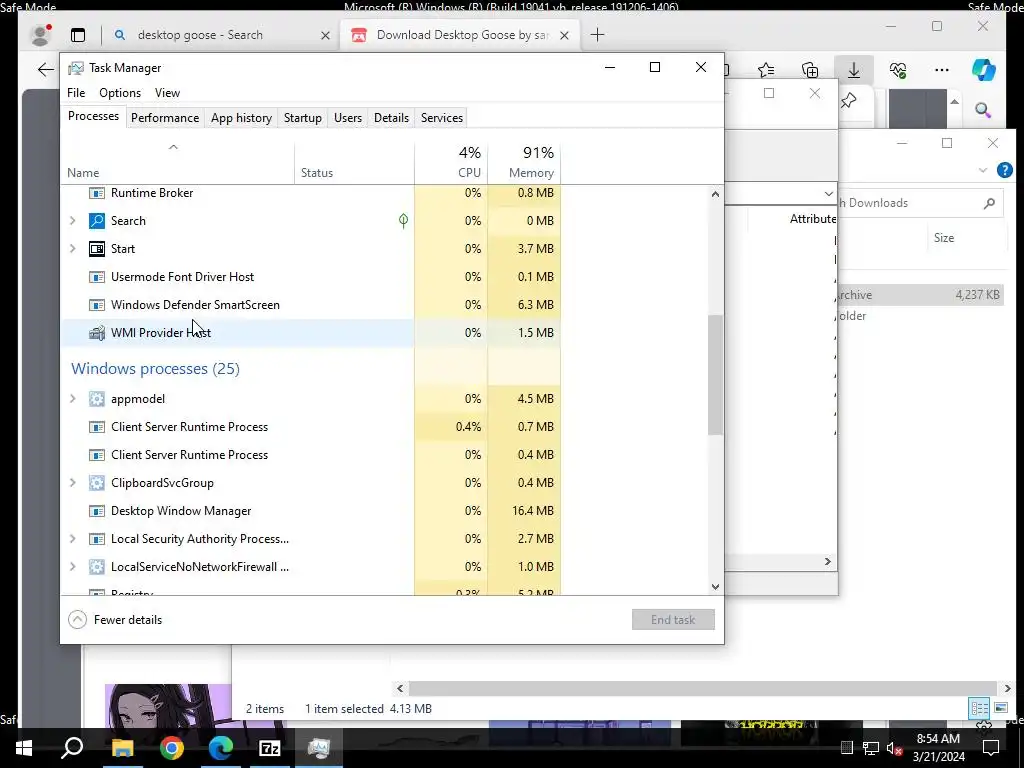The width and height of the screenshot is (1024, 768).
Task: Open Edge favorites star icon
Action: click(x=766, y=70)
